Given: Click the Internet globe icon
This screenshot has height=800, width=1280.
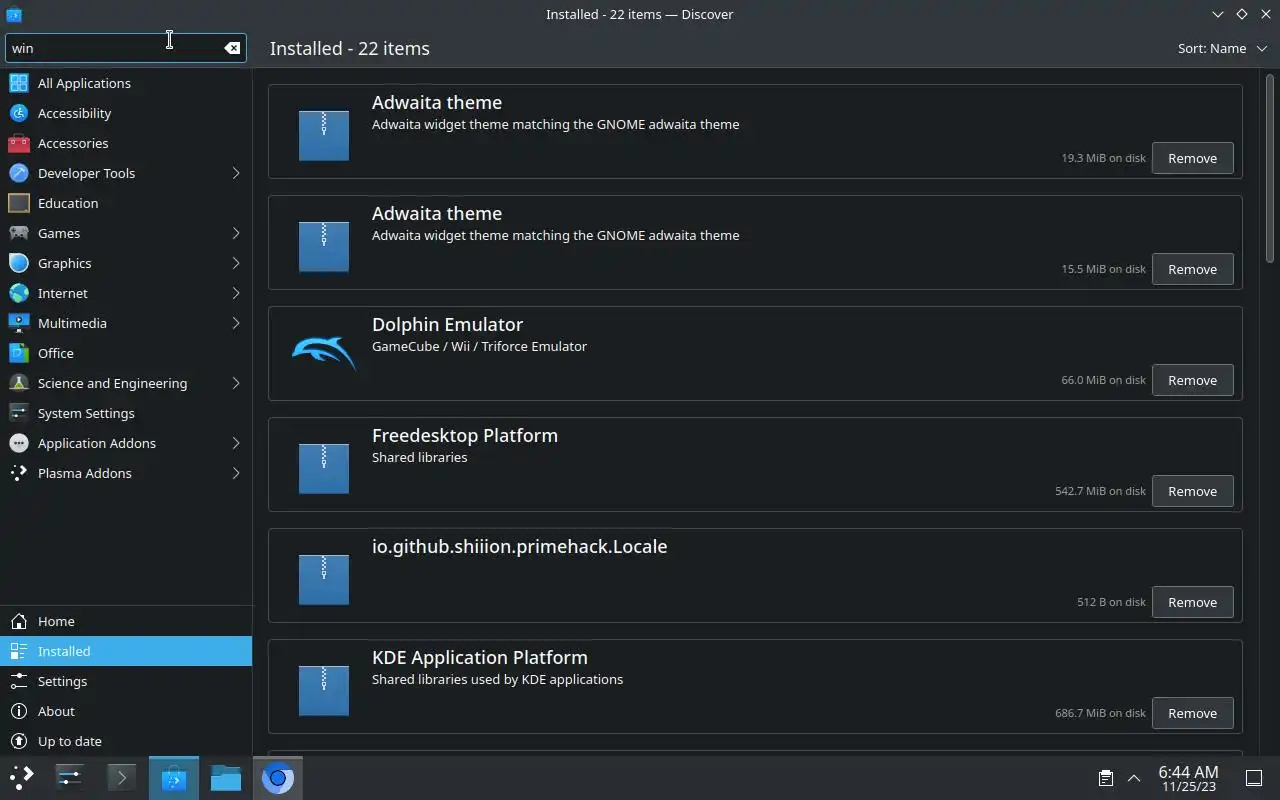Looking at the screenshot, I should coord(19,293).
